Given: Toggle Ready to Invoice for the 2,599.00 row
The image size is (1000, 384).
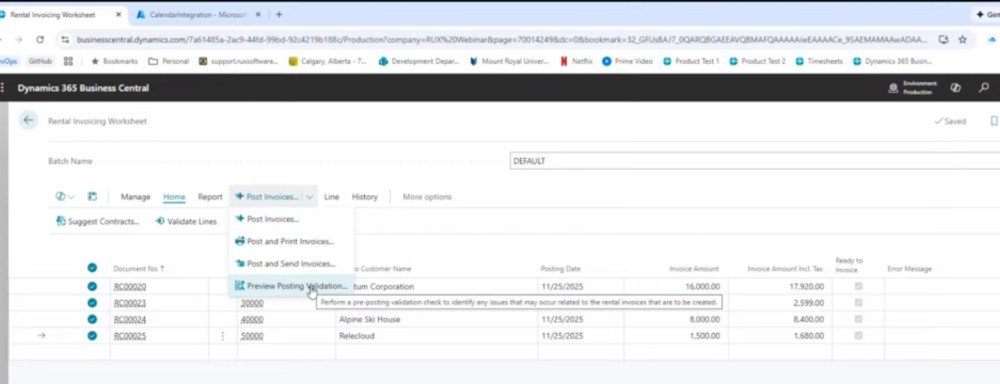Looking at the screenshot, I should (858, 303).
